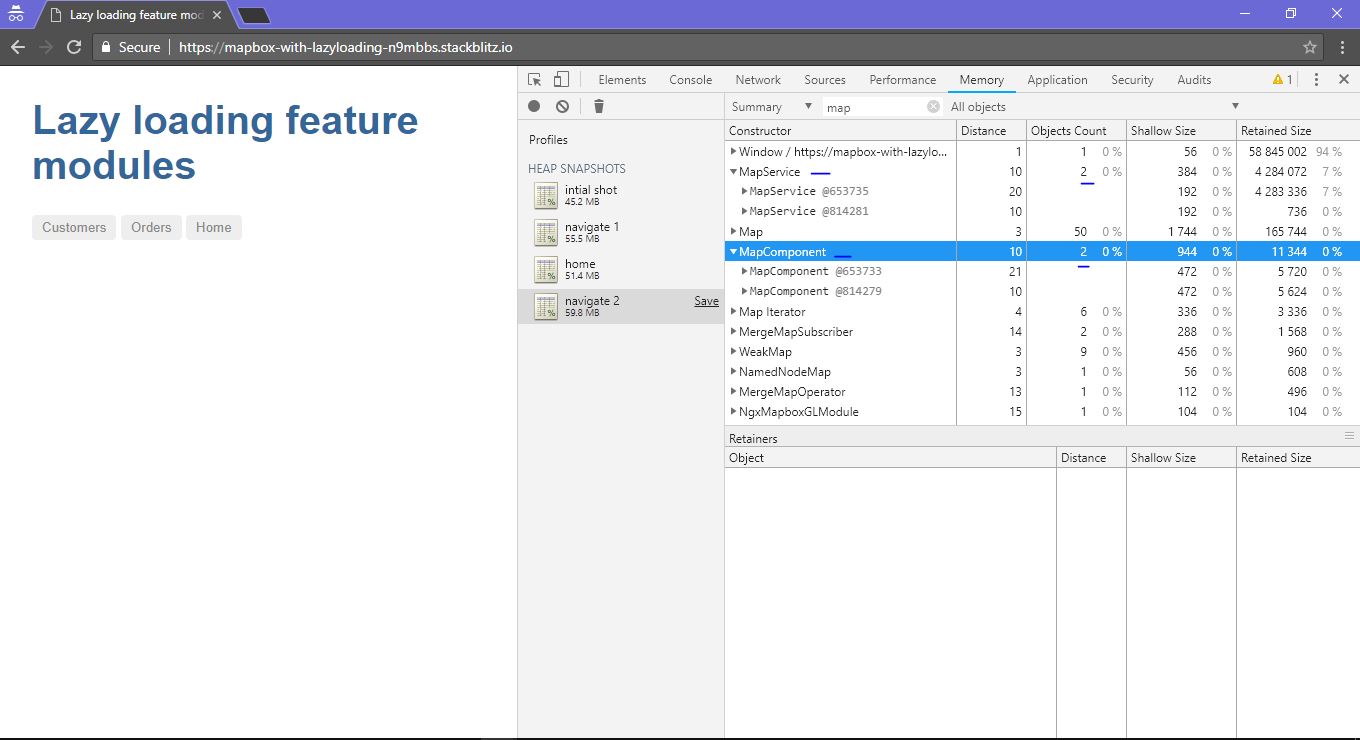Go back with the browser arrow
The width and height of the screenshot is (1360, 740).
18,47
